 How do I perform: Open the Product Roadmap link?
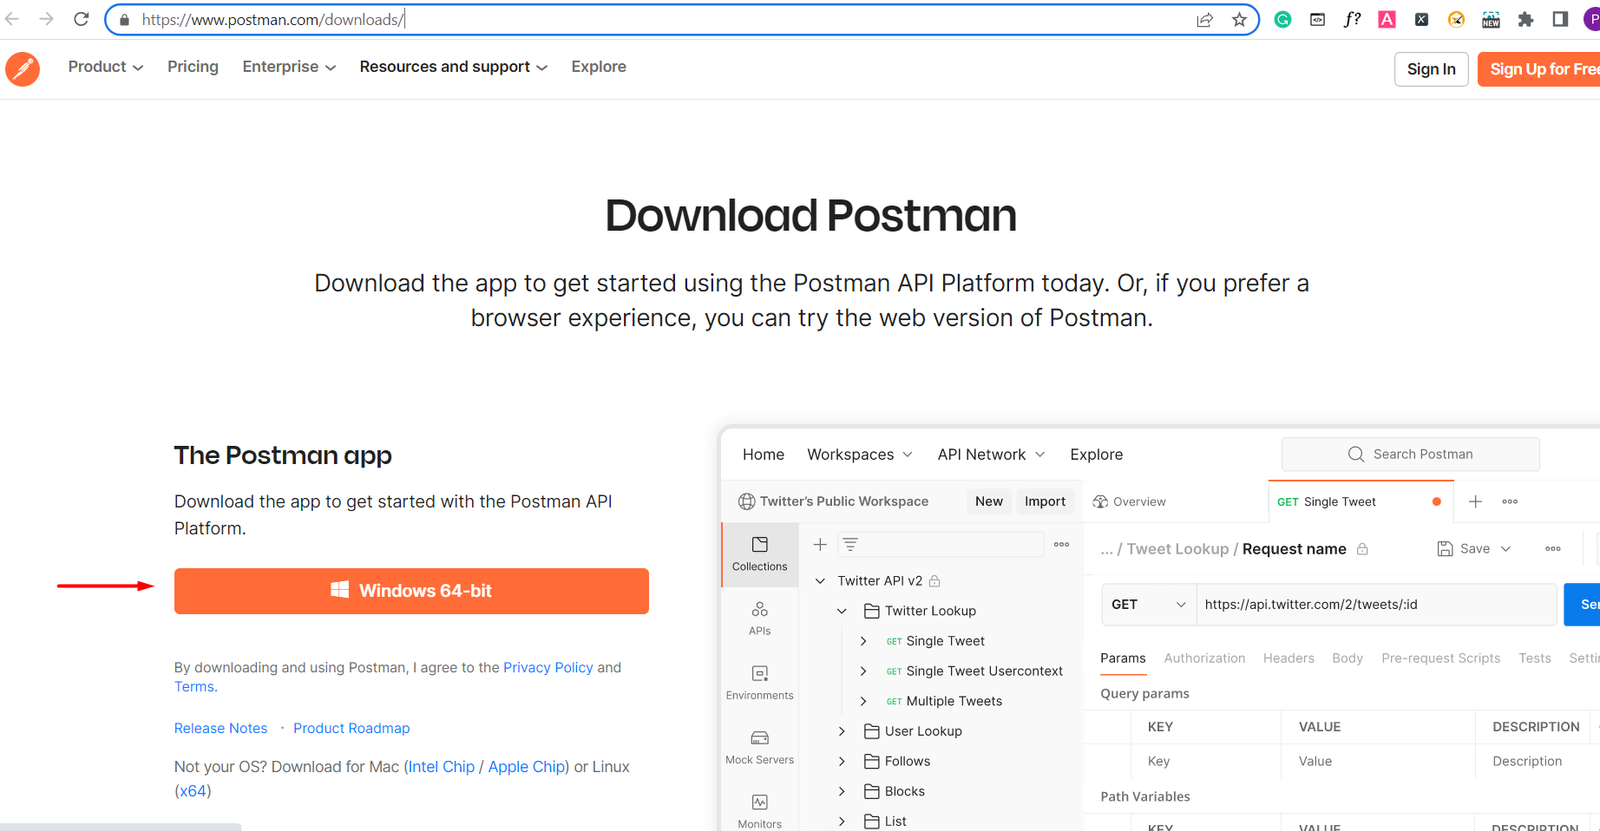[x=351, y=728]
